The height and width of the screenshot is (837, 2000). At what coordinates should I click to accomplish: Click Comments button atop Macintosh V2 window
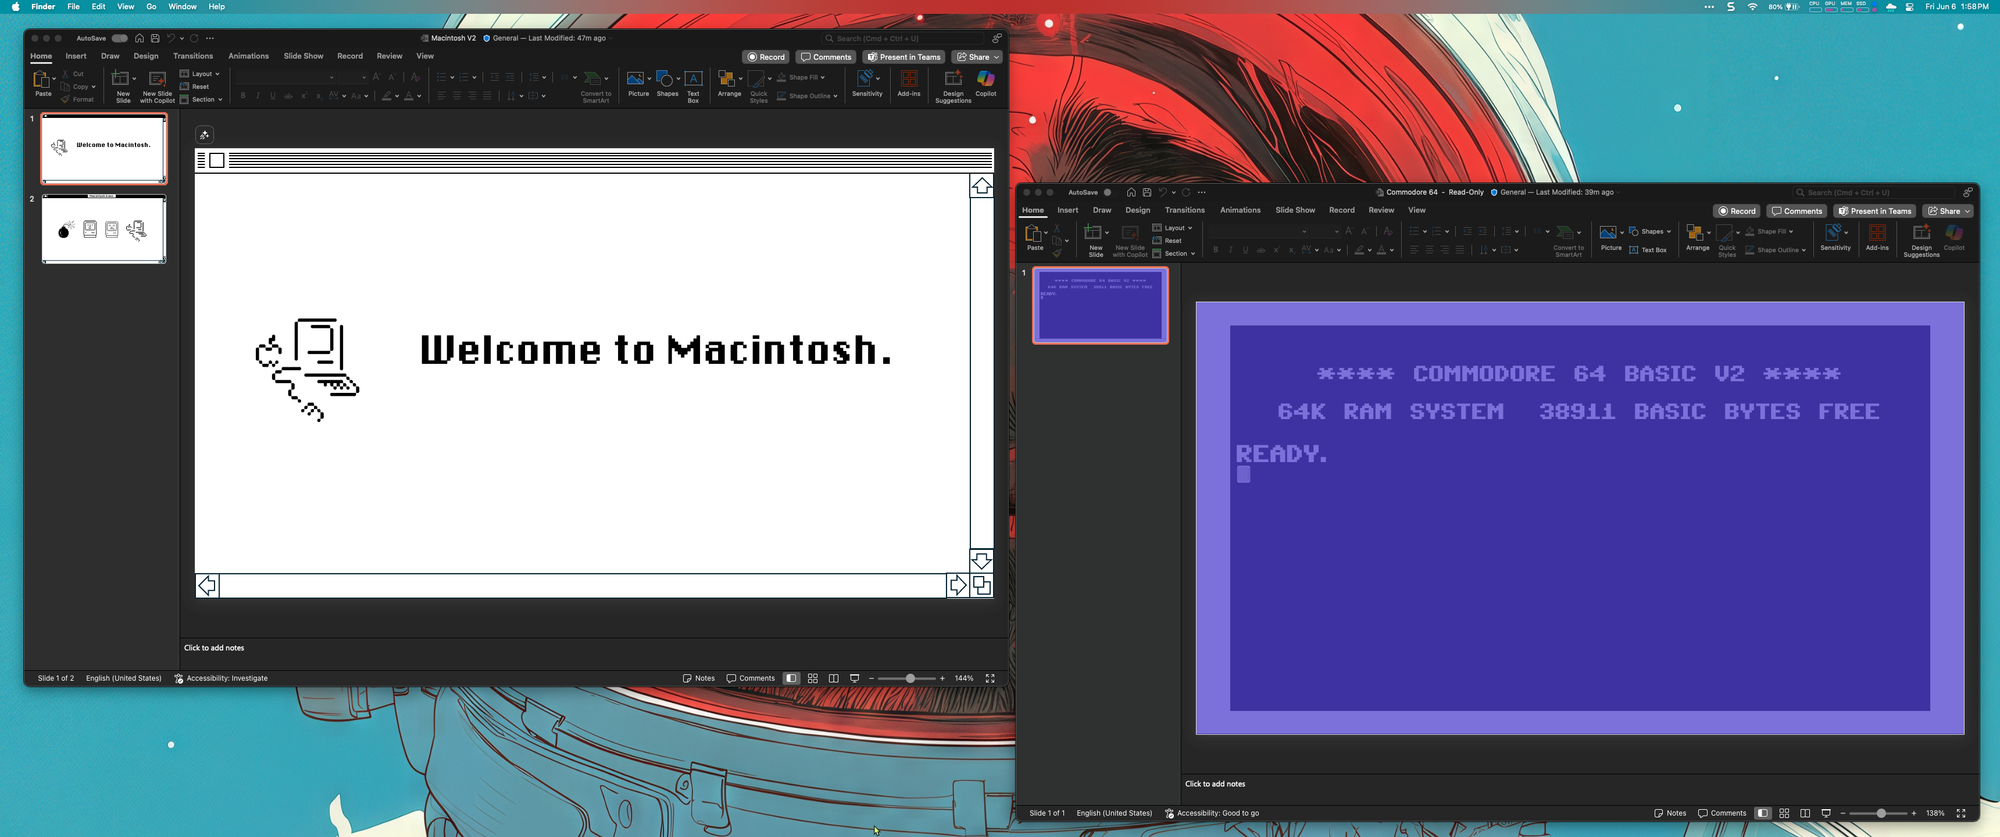[x=826, y=57]
